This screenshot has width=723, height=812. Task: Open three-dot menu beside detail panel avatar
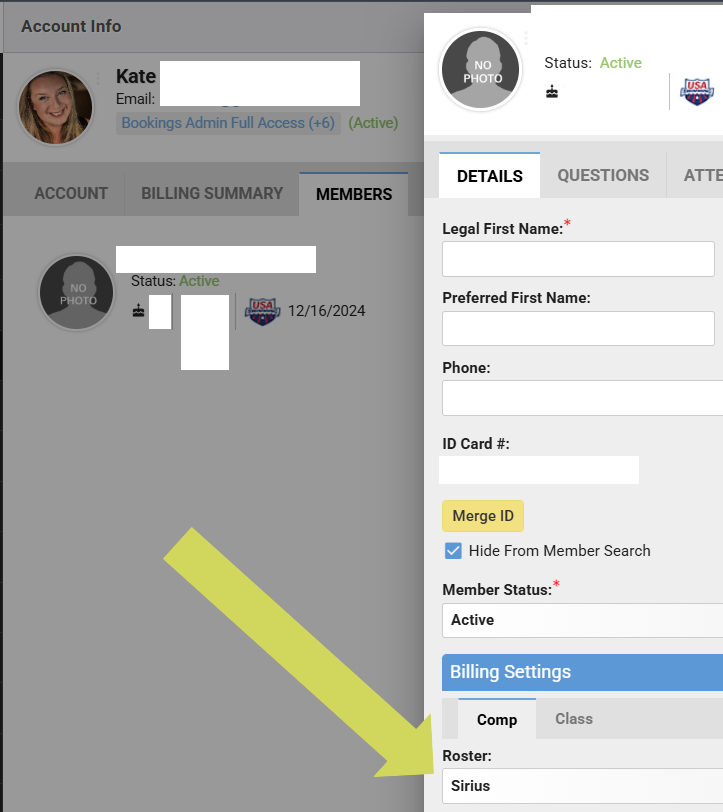tap(526, 38)
